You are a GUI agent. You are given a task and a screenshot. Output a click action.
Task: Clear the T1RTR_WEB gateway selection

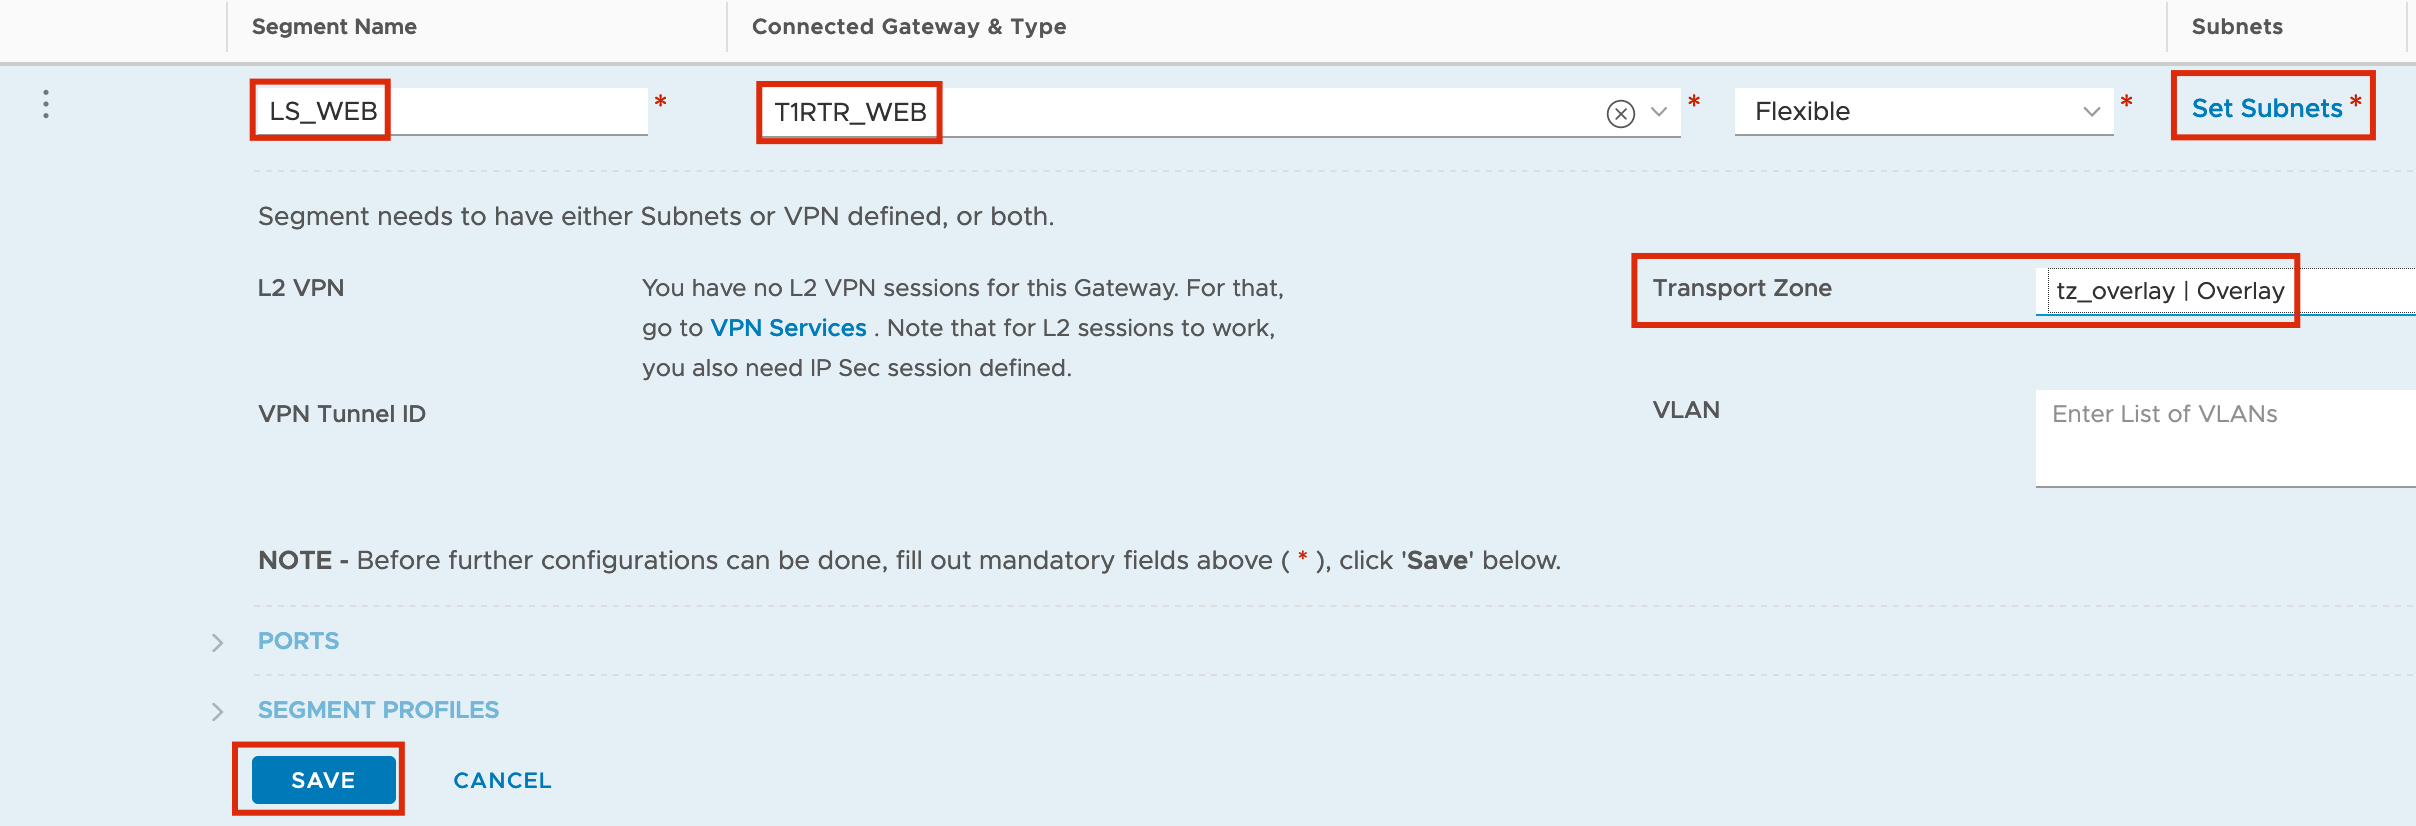pos(1620,113)
